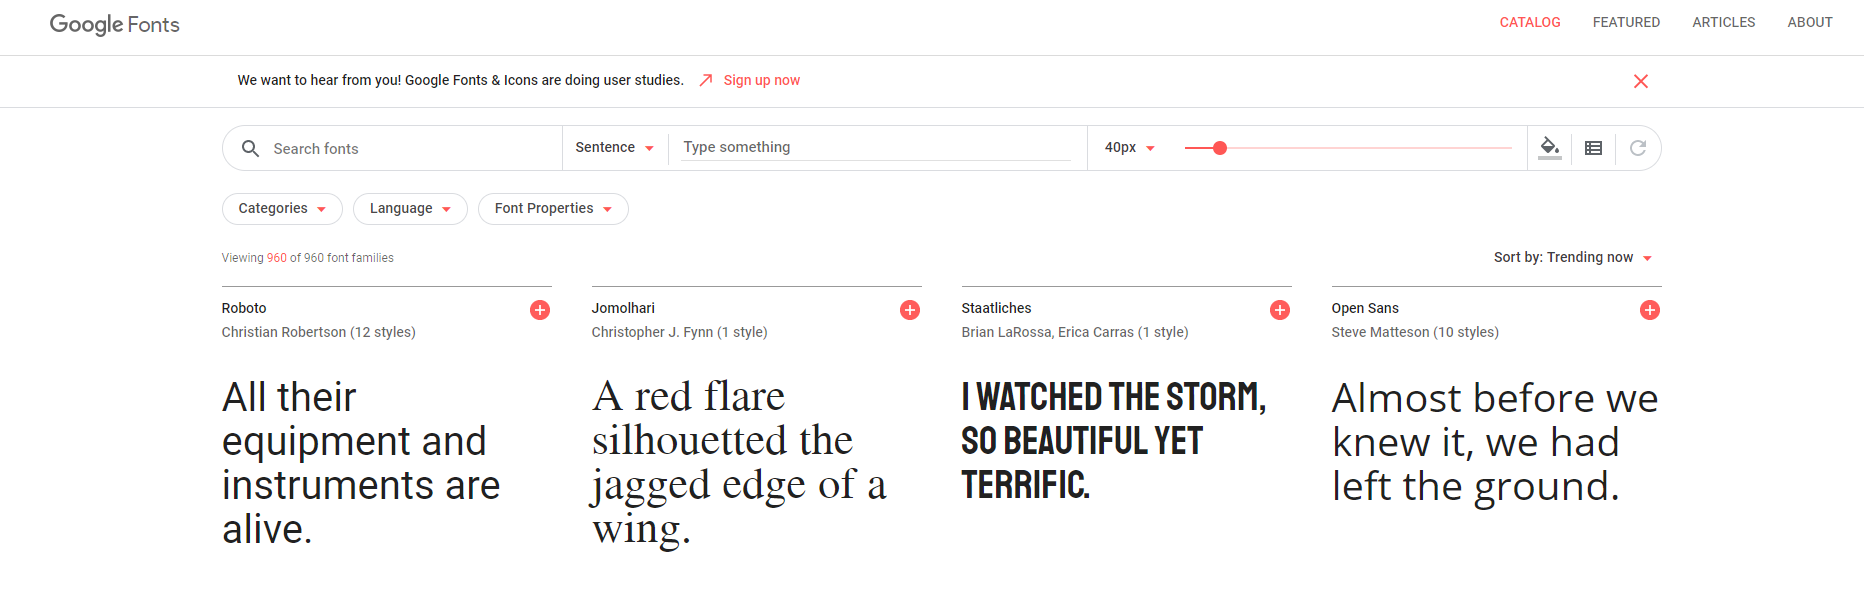1864x590 pixels.
Task: Click the reset refresh icon
Action: point(1638,148)
